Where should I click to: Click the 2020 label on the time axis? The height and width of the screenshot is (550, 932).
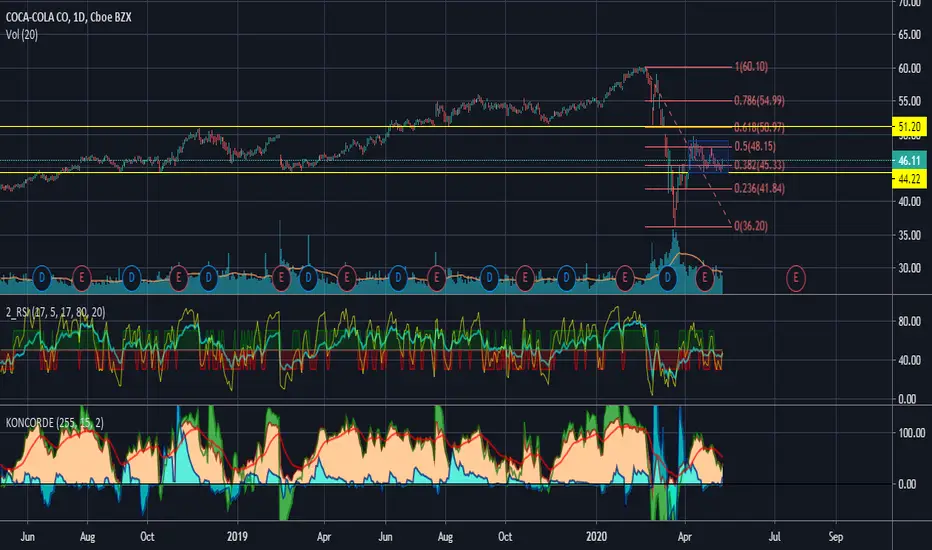pyautogui.click(x=596, y=536)
